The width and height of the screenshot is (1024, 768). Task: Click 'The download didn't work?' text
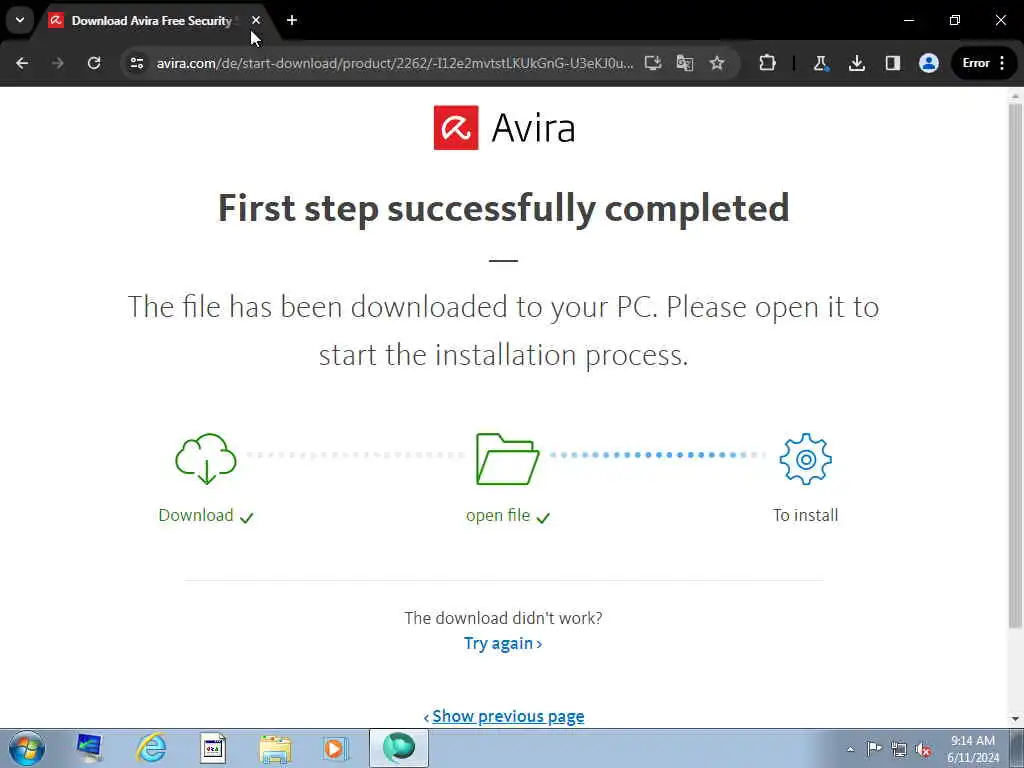coord(503,618)
